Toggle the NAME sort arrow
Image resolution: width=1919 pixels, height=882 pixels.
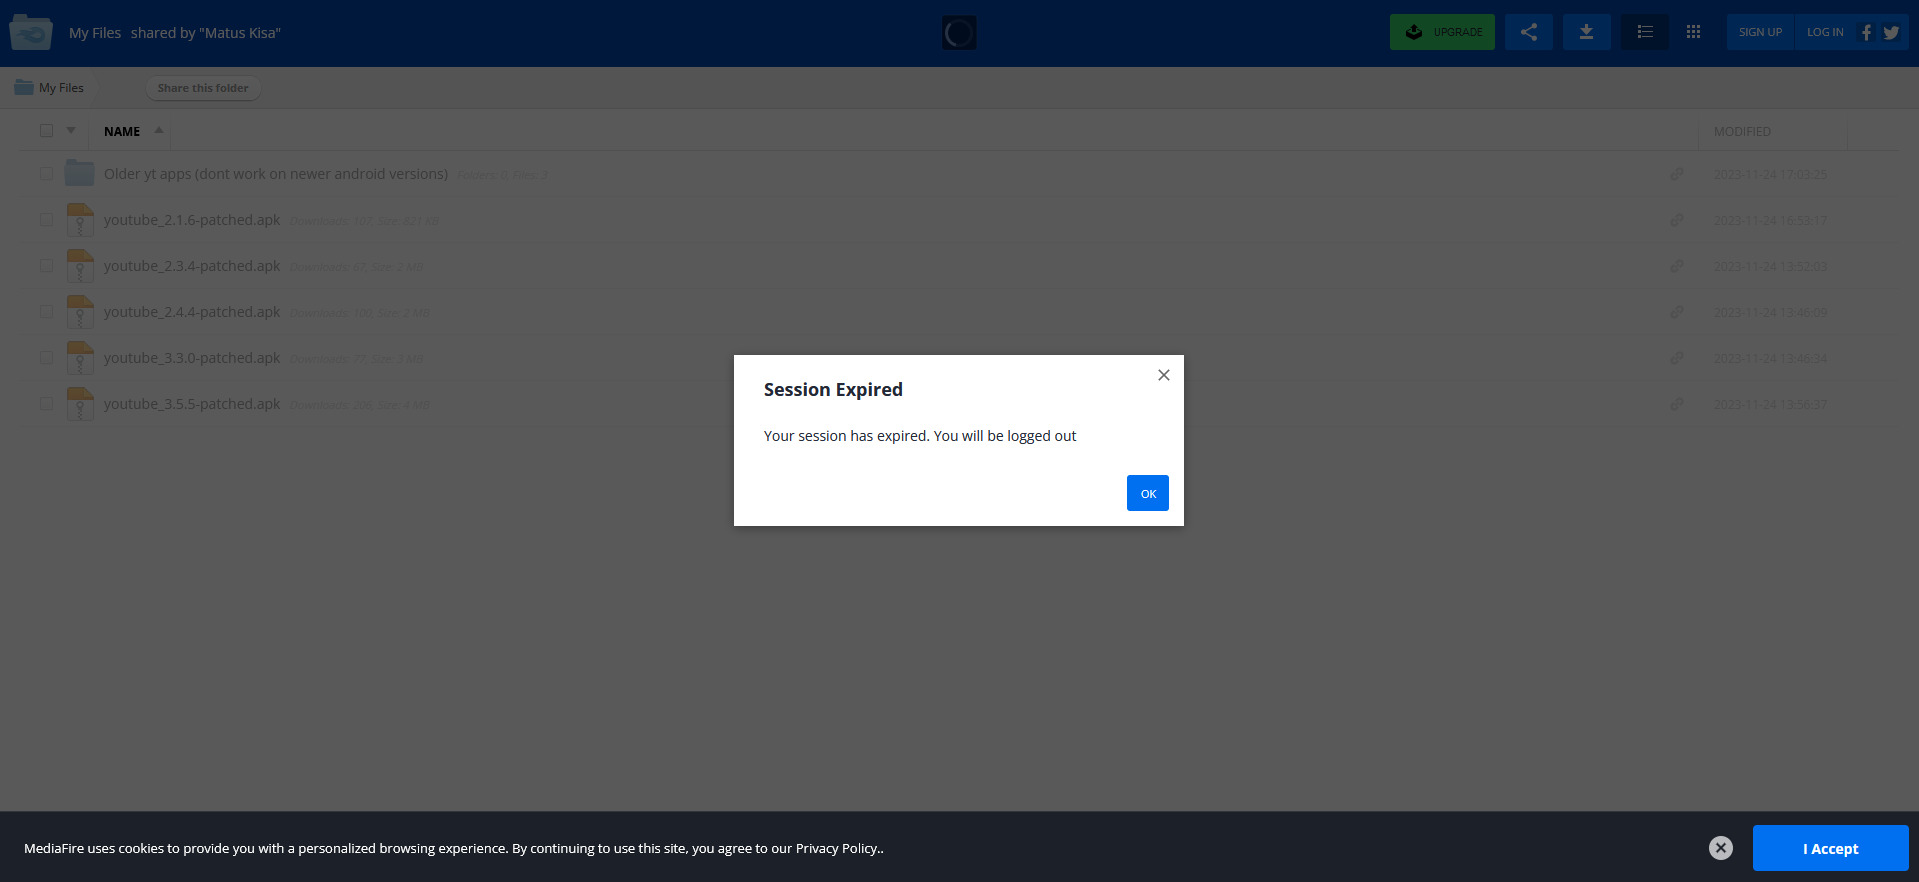click(159, 130)
